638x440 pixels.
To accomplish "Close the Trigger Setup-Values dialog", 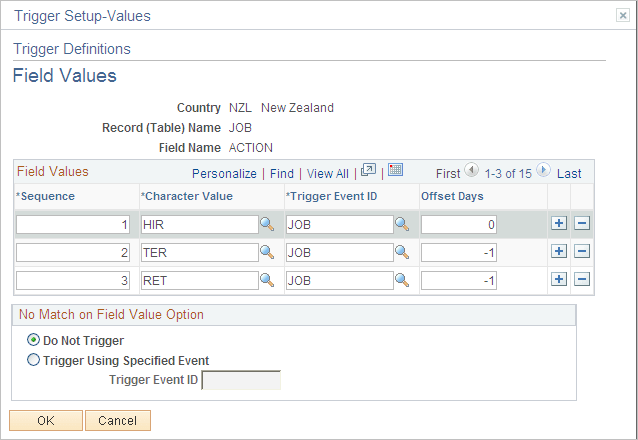I will tap(623, 15).
